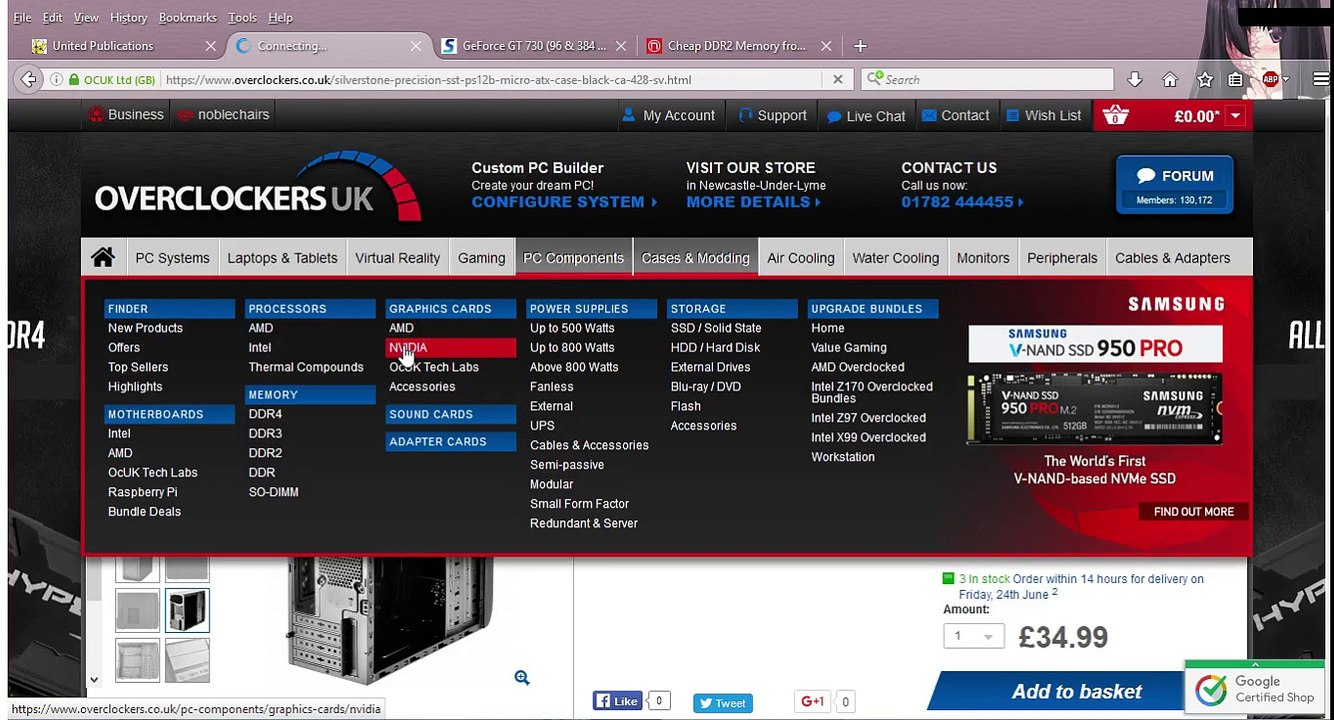Viewport: 1334px width, 720px height.
Task: Select the highlighted open-case product thumbnail
Action: point(188,611)
